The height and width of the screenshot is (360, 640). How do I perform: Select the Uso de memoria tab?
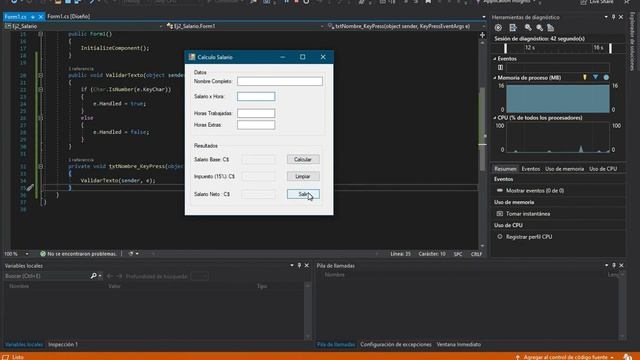(564, 169)
